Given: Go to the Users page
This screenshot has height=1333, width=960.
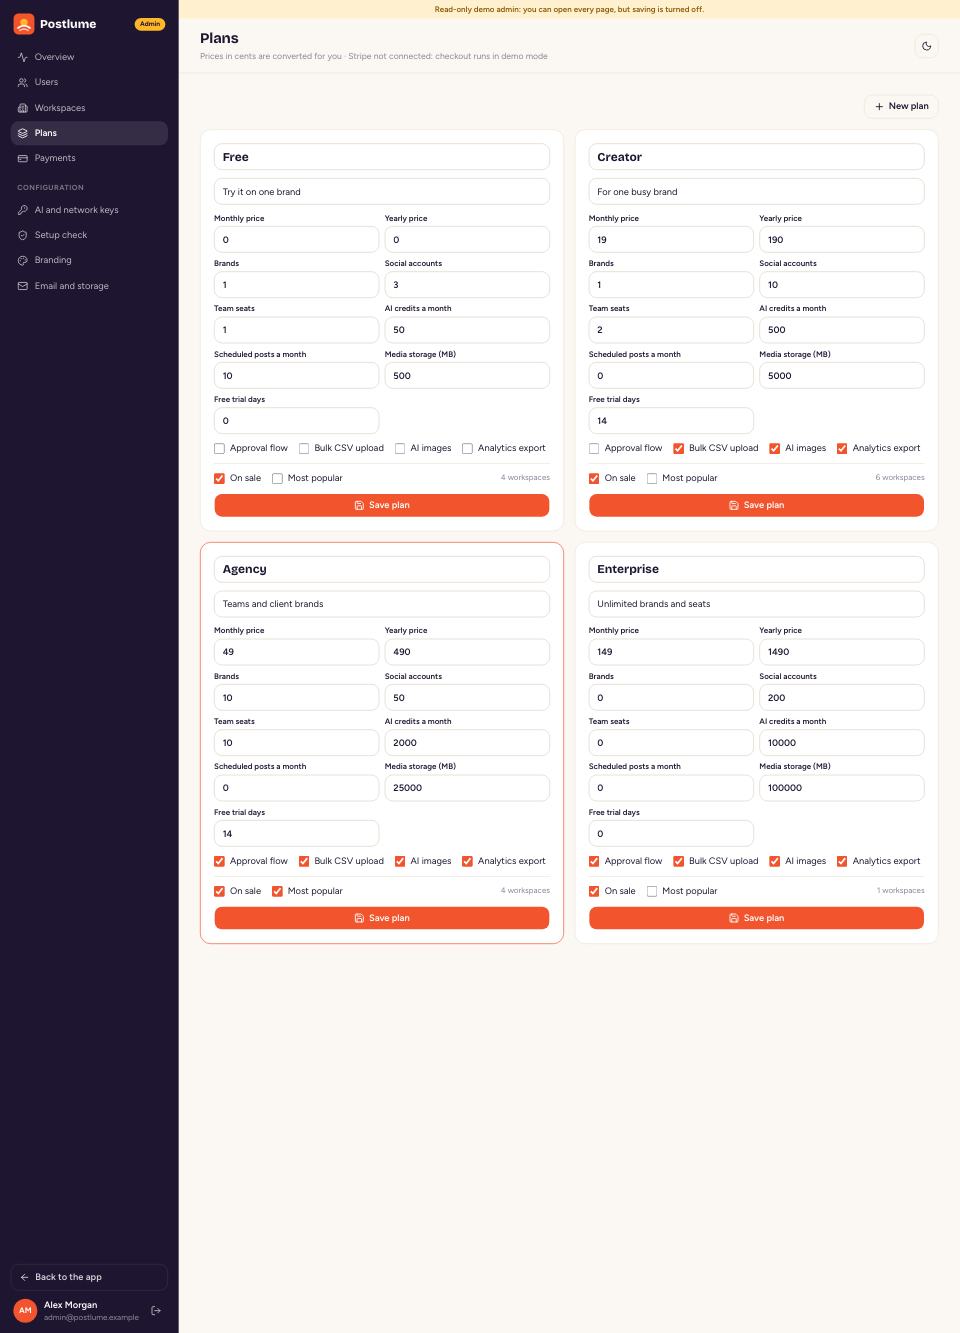Looking at the screenshot, I should [89, 82].
